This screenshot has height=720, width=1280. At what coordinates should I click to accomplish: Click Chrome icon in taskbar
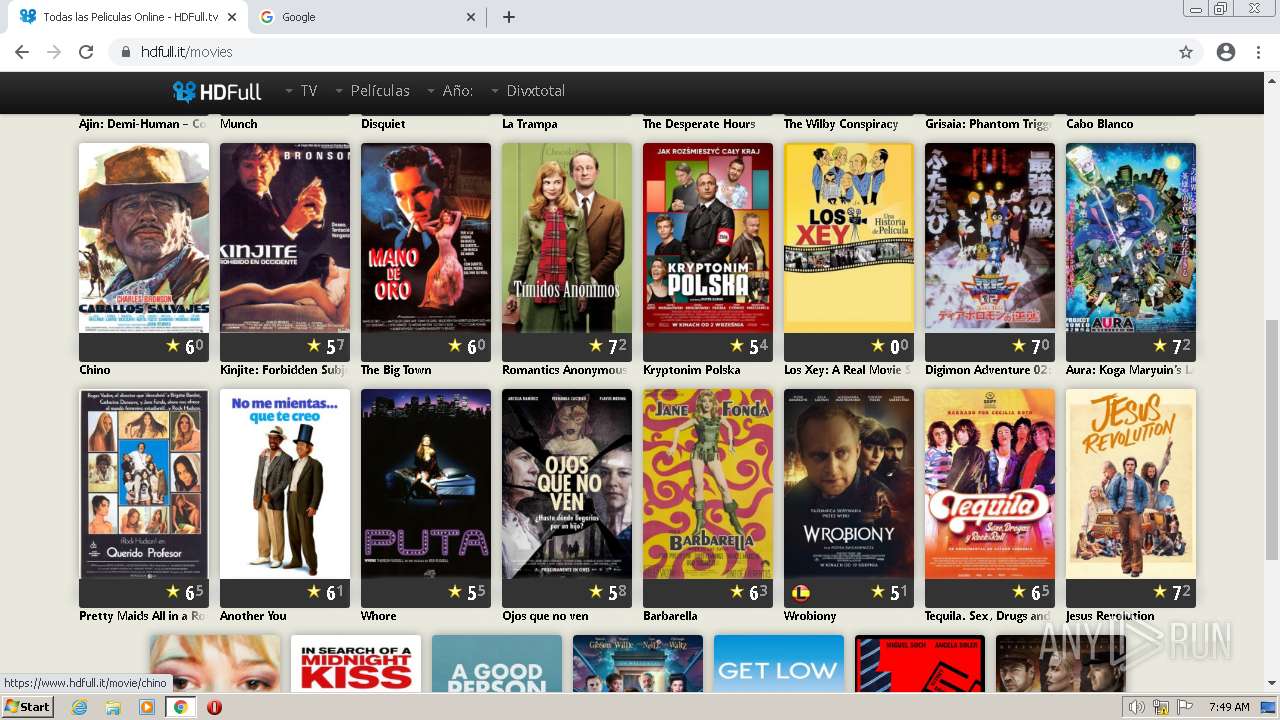tap(180, 707)
